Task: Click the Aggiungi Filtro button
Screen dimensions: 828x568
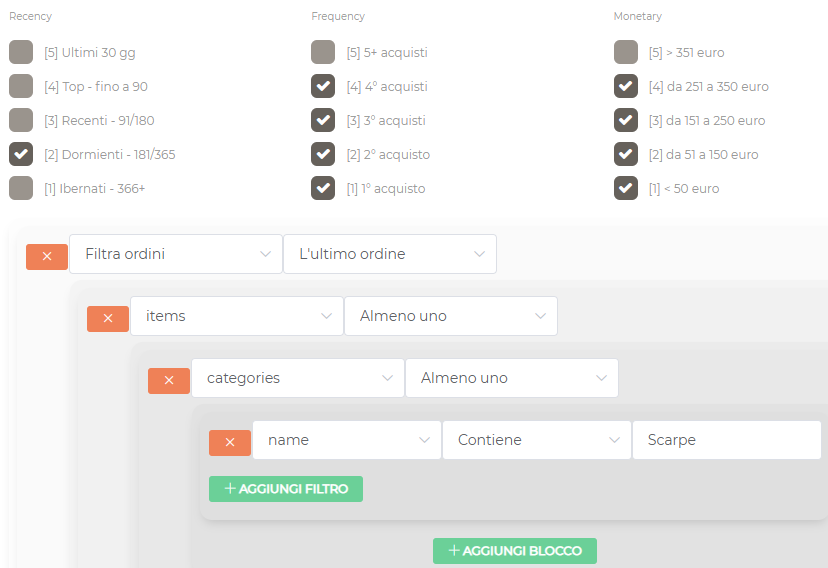Action: click(286, 489)
